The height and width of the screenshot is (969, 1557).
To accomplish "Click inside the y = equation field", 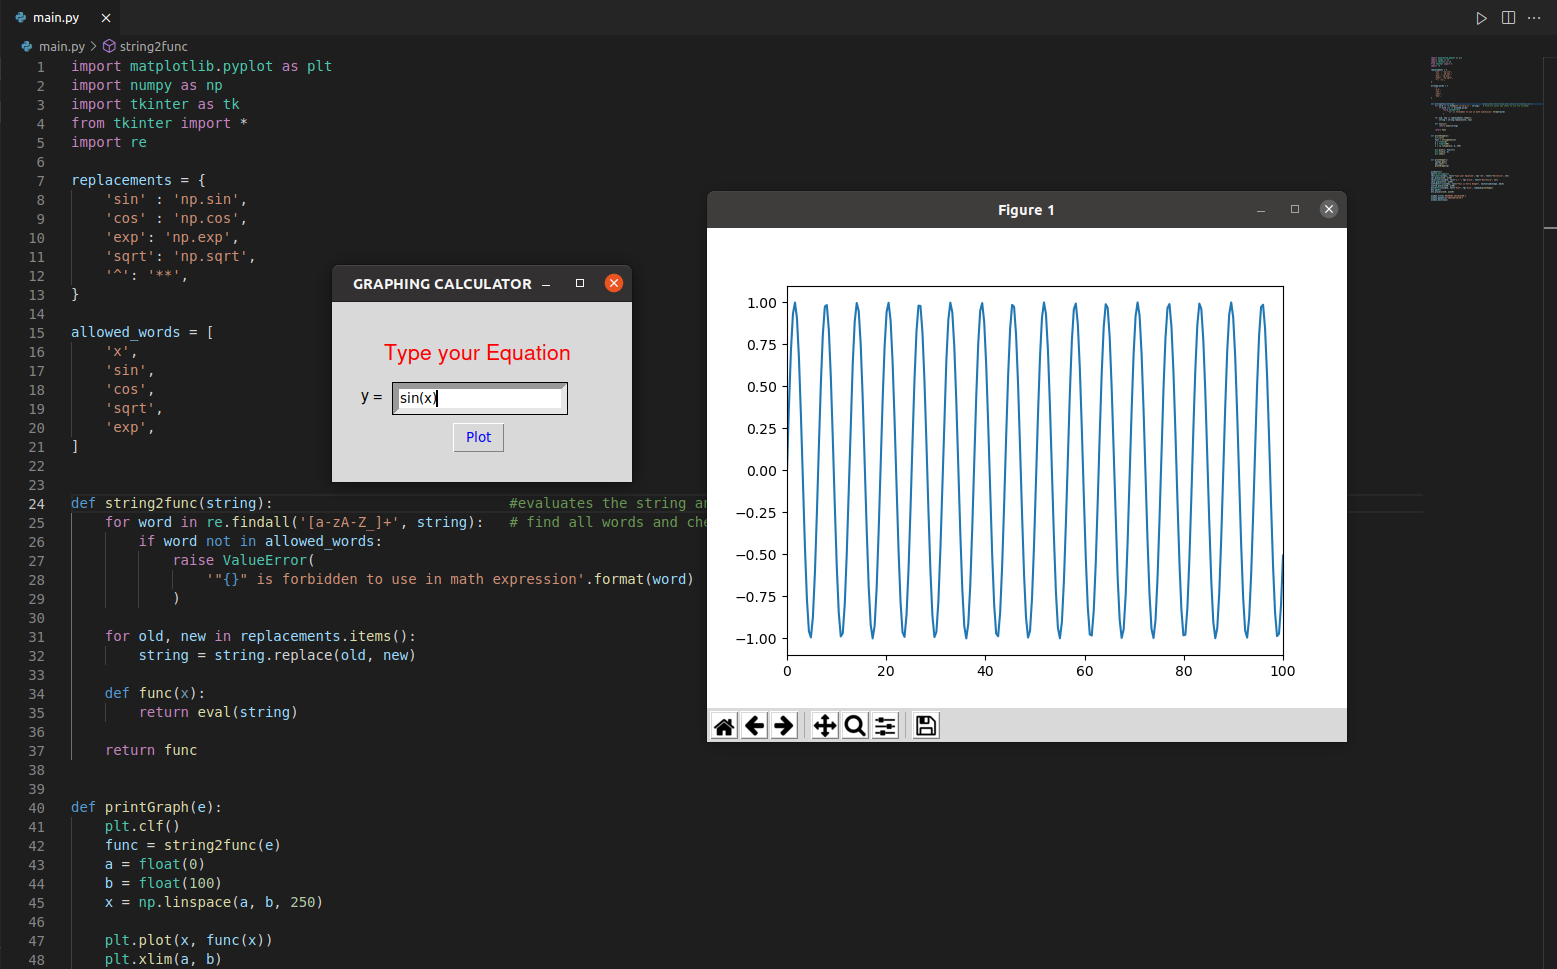I will tap(479, 397).
